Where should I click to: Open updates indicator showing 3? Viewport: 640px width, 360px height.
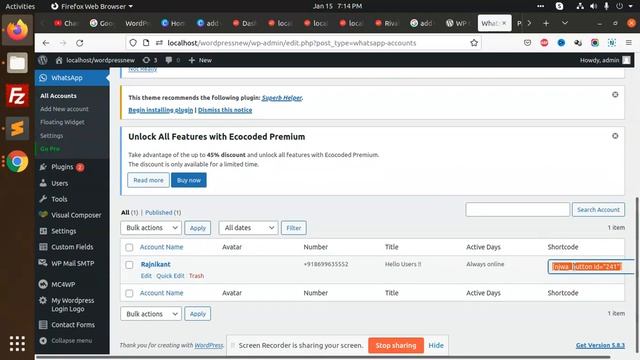pos(150,60)
